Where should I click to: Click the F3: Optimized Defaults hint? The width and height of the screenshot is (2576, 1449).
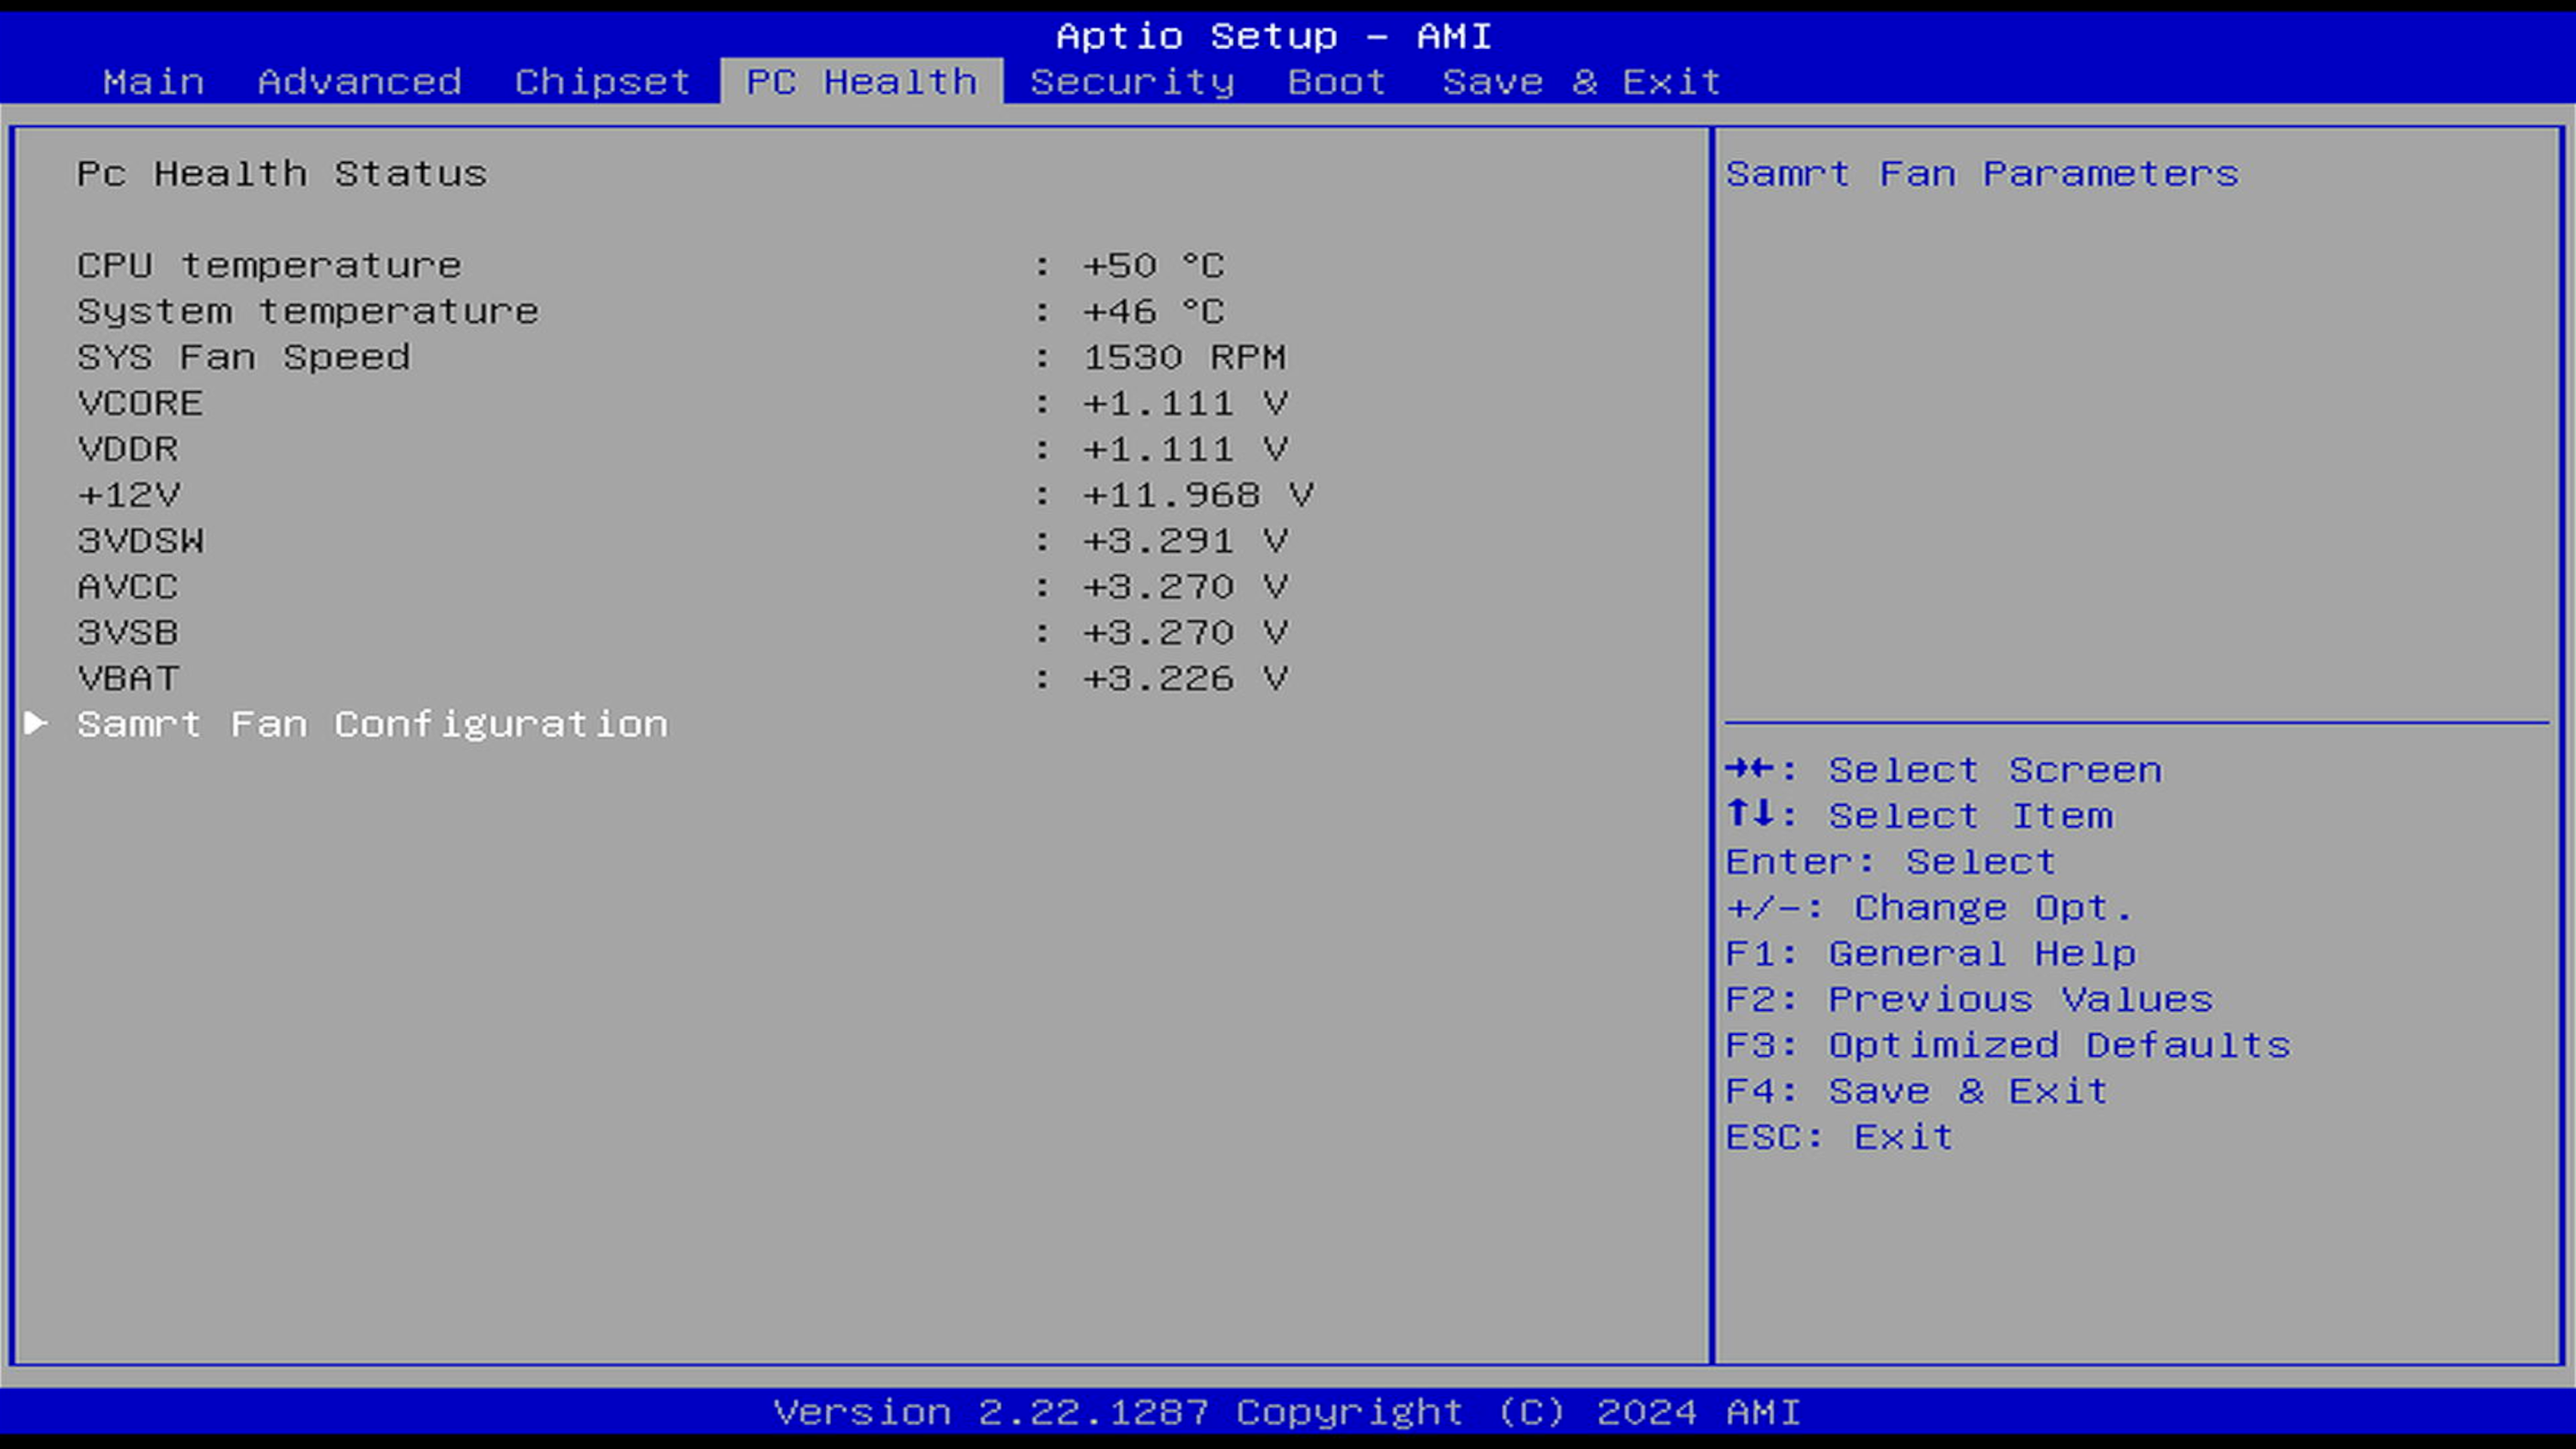(2007, 1045)
